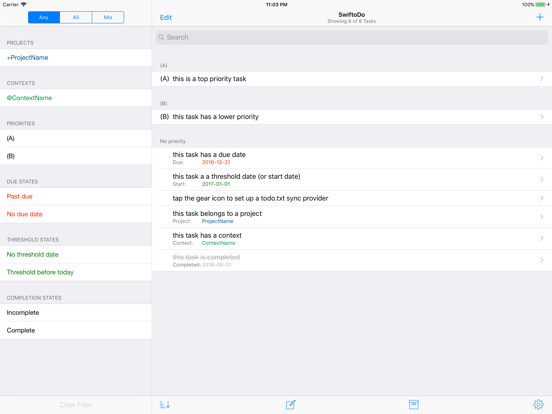Tap the archive box icon
552x414 pixels.
pyautogui.click(x=414, y=404)
